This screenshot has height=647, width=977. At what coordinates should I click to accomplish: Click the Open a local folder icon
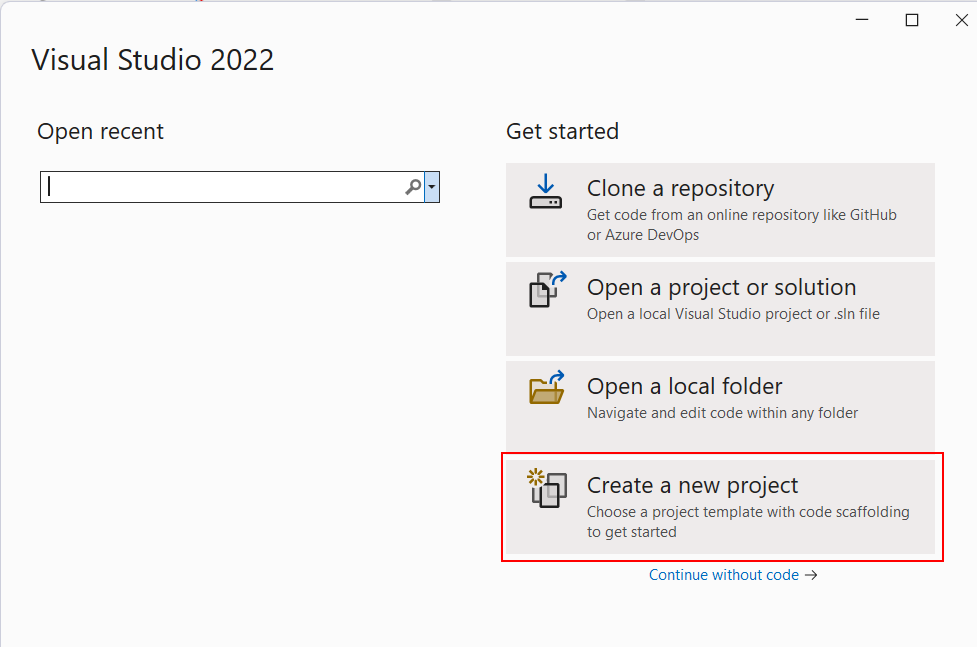[x=547, y=388]
